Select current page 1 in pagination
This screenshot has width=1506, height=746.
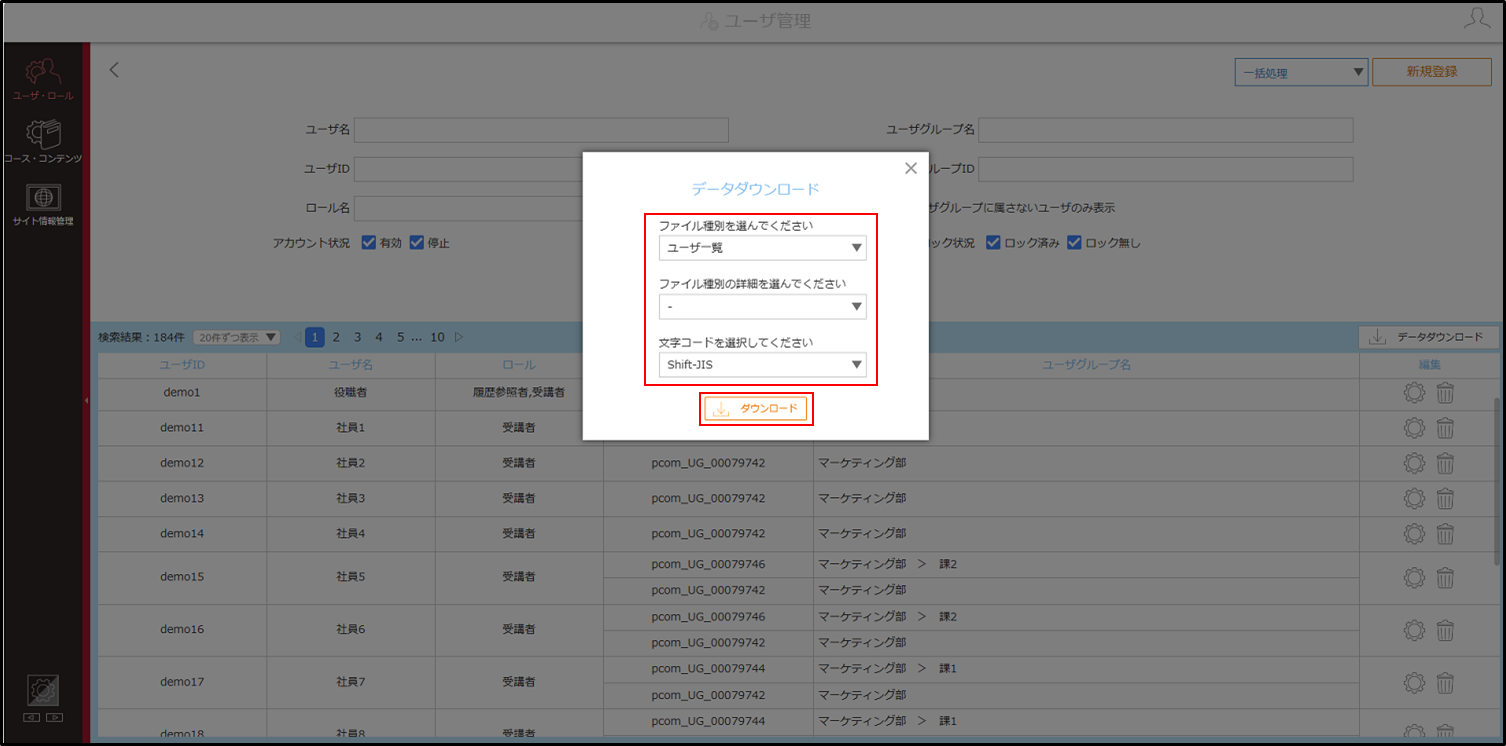pyautogui.click(x=314, y=337)
